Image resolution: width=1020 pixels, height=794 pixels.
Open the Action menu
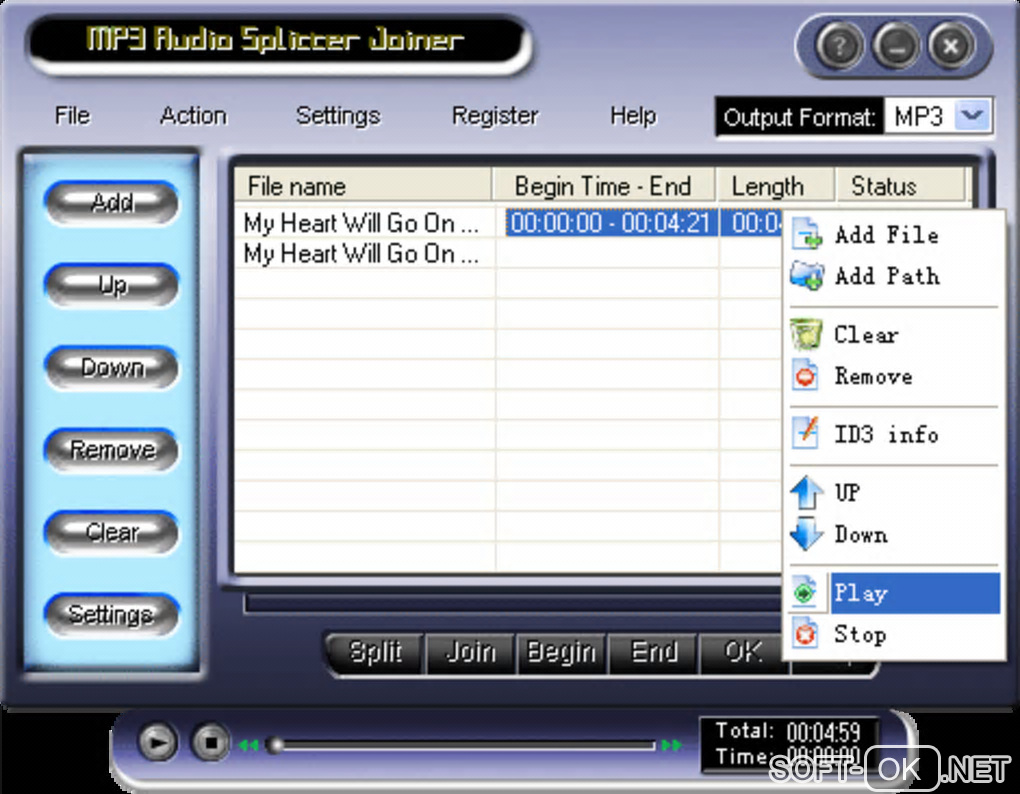point(193,116)
